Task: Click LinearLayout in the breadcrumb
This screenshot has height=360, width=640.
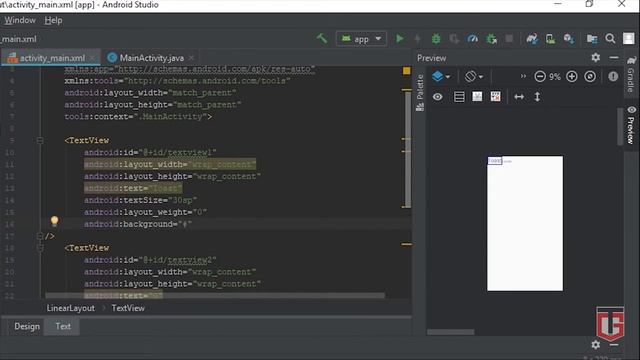Action: 71,308
